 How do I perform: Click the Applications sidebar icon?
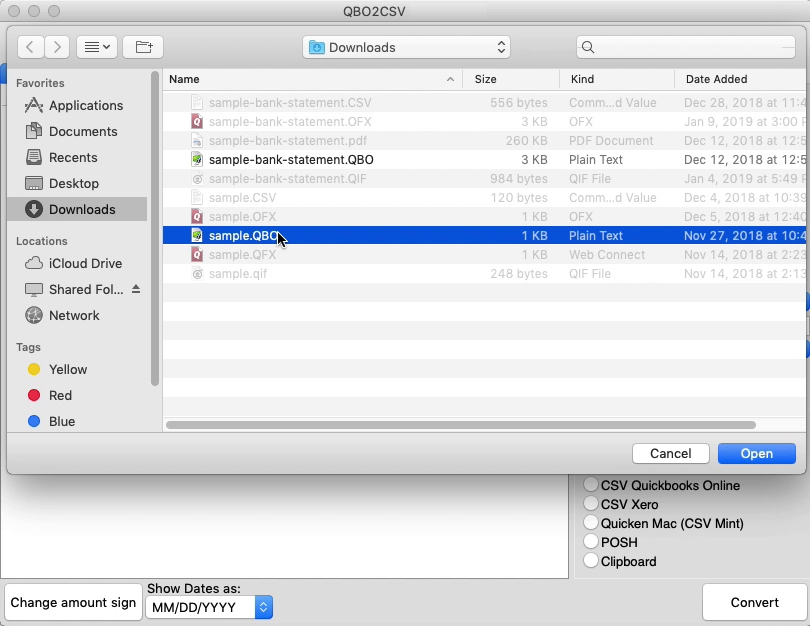click(34, 105)
